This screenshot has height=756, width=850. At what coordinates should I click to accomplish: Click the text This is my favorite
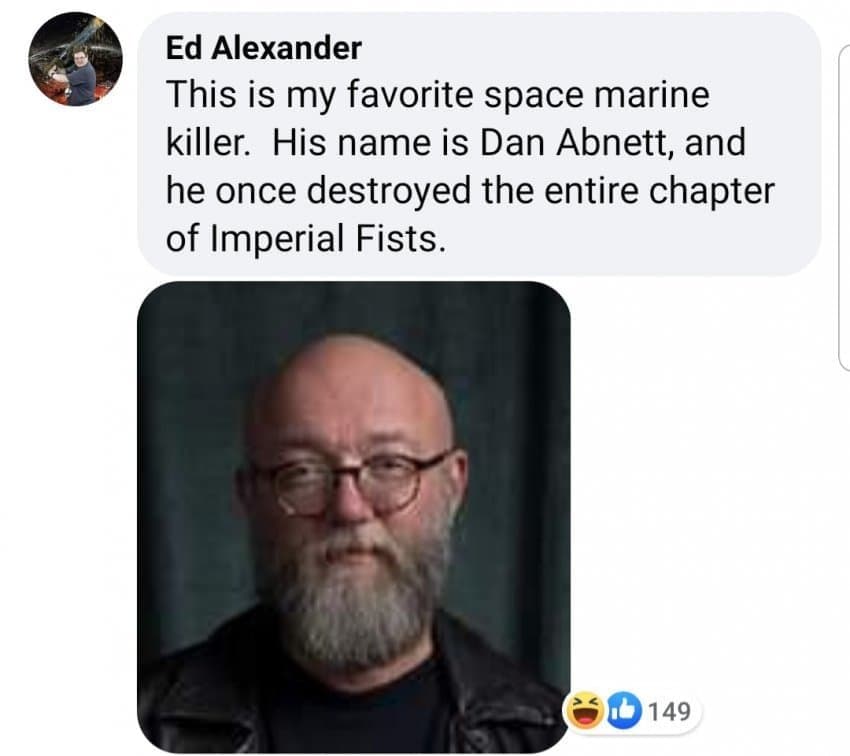319,94
